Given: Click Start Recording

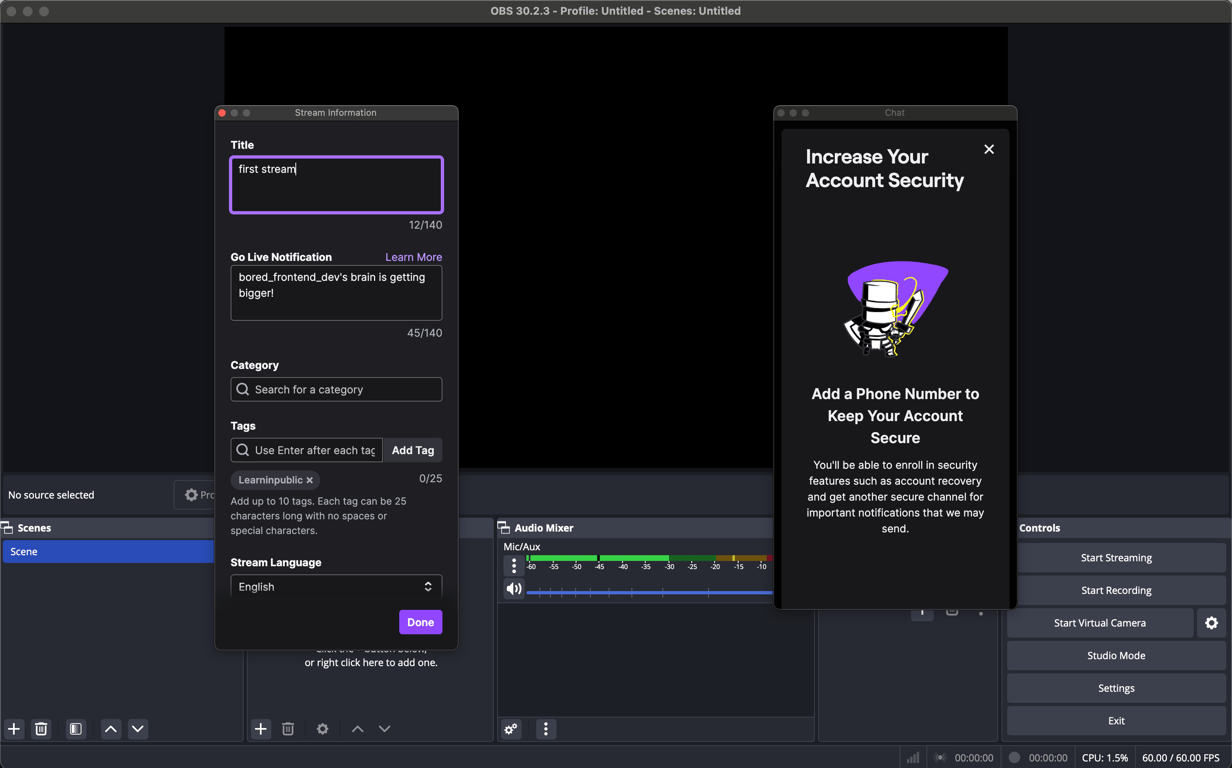Looking at the screenshot, I should coord(1116,590).
